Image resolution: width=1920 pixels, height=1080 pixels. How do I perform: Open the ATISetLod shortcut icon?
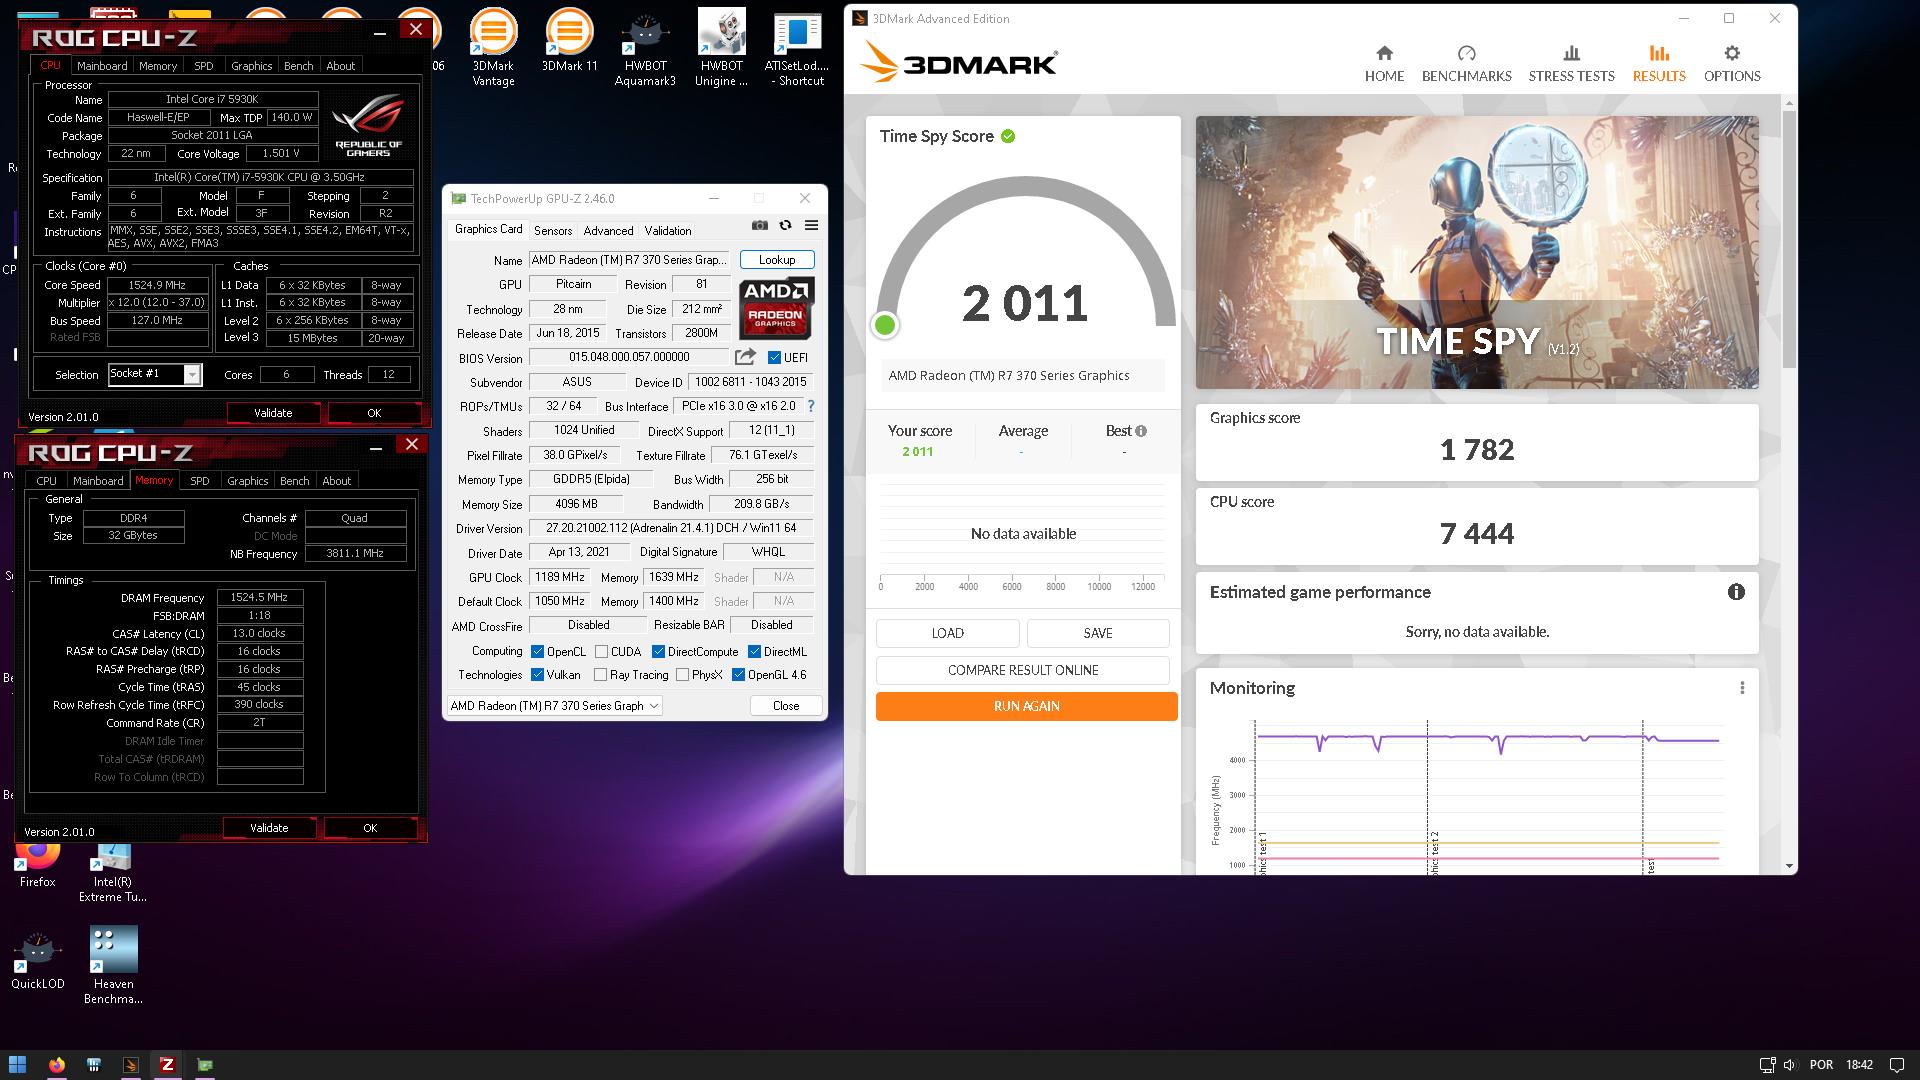797,47
